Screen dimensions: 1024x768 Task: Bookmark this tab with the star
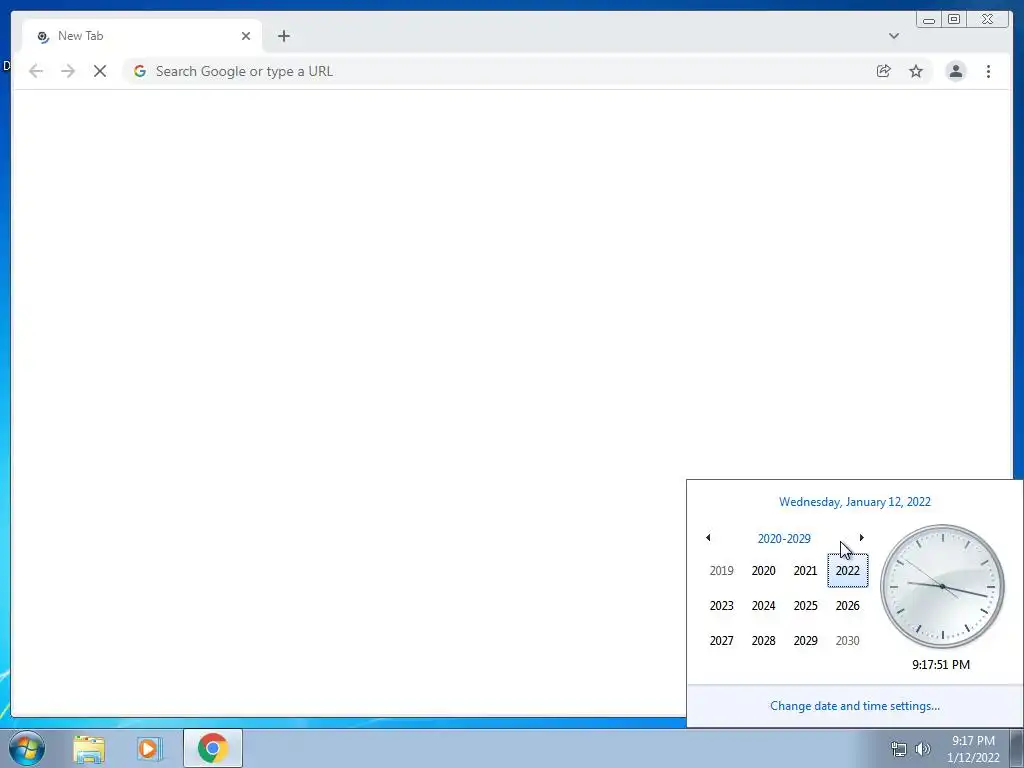point(916,71)
